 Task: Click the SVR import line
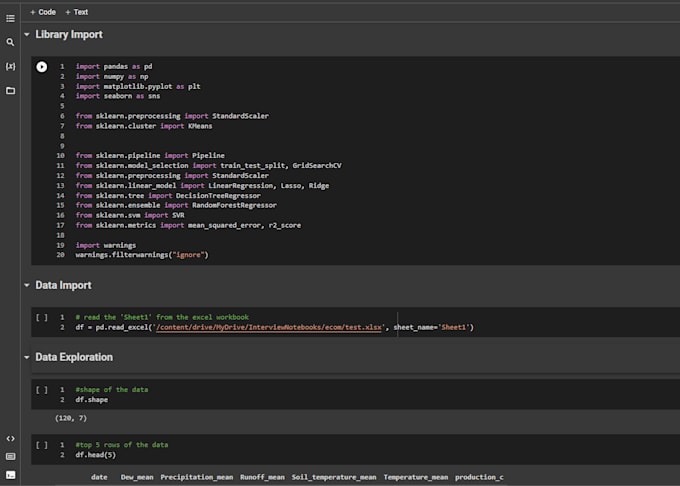tap(130, 215)
